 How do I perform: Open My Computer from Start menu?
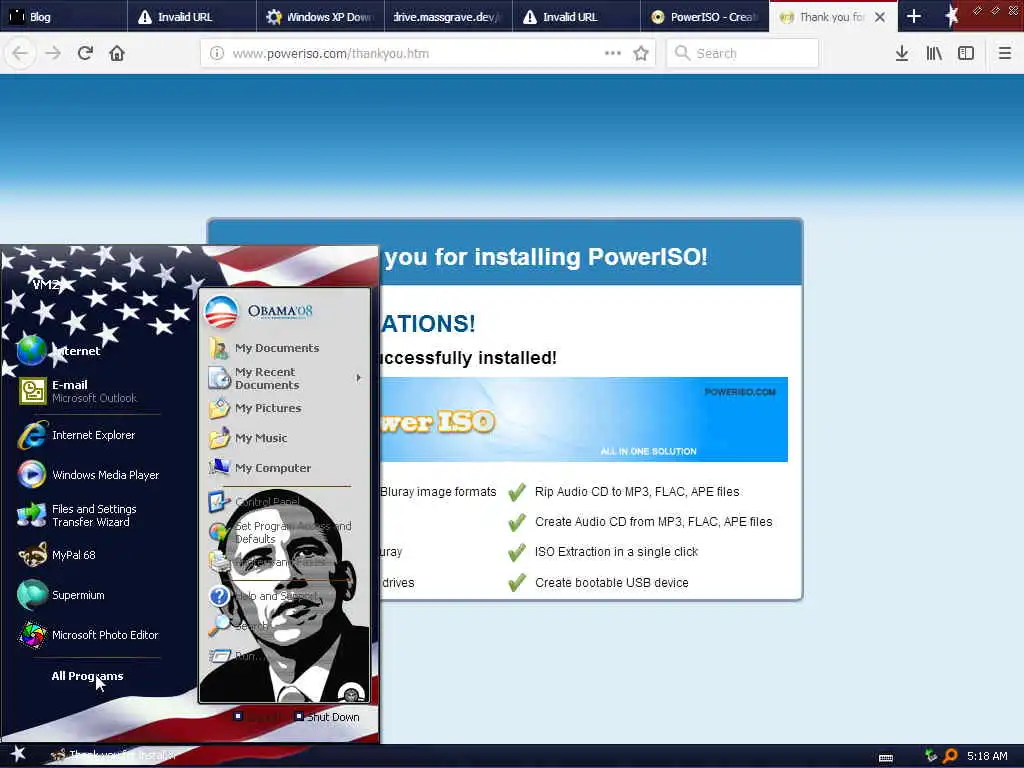pos(261,468)
